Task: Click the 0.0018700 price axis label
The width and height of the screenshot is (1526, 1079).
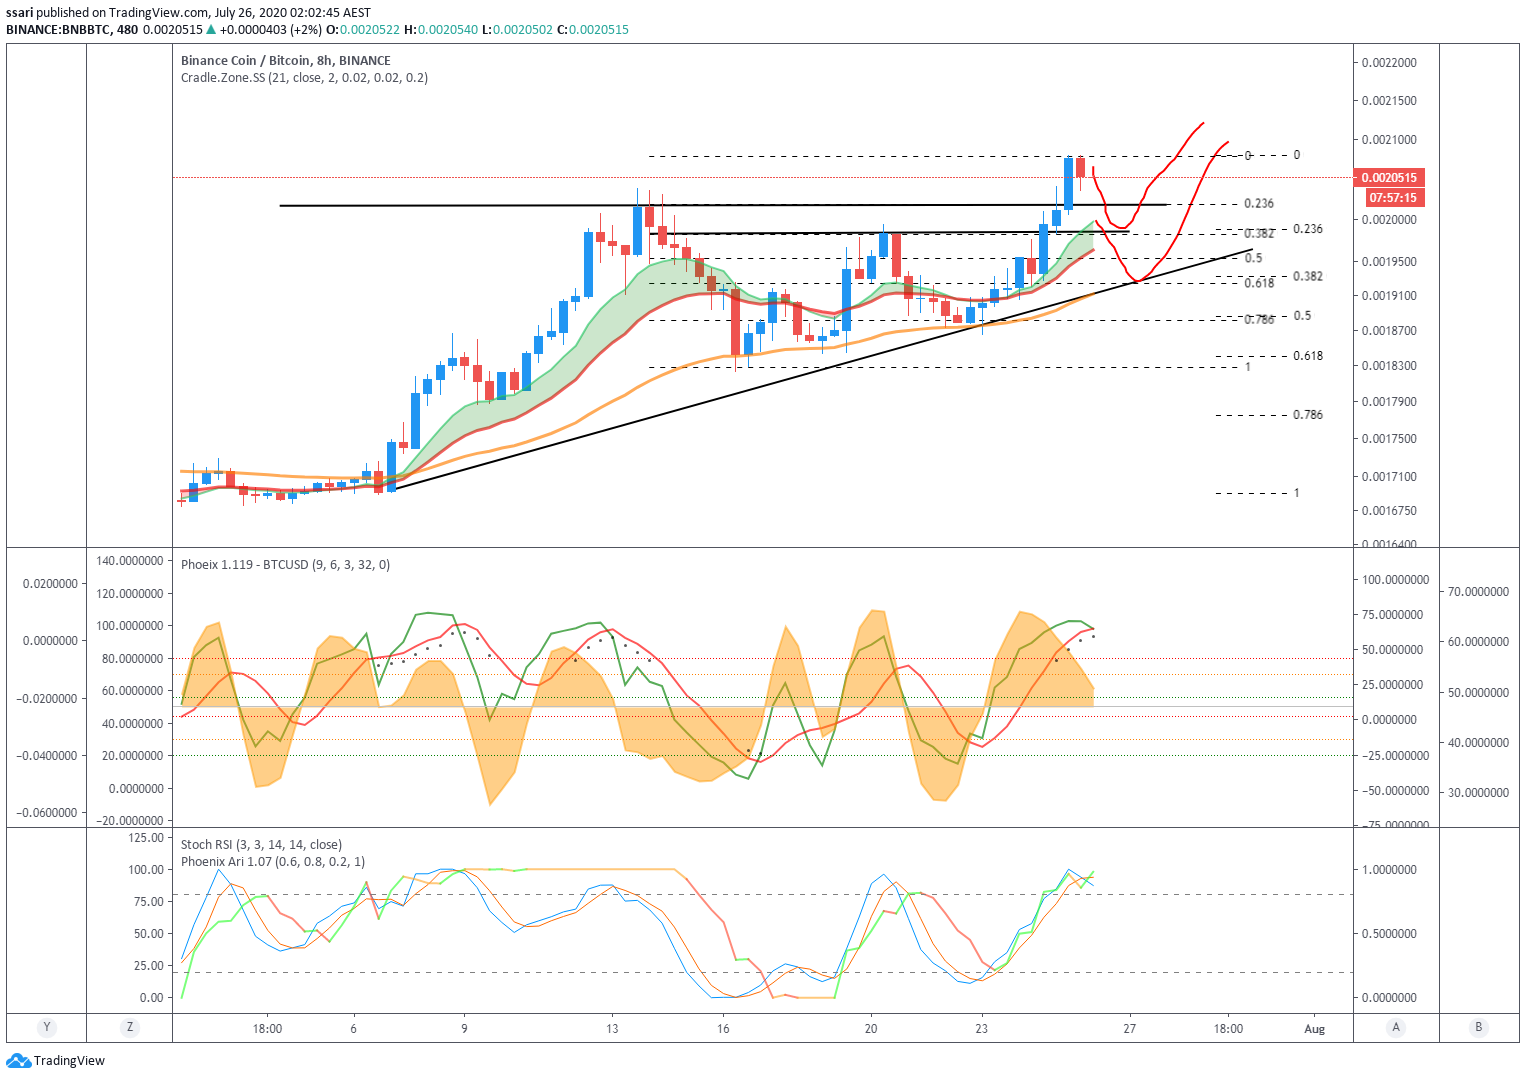Action: (1389, 331)
